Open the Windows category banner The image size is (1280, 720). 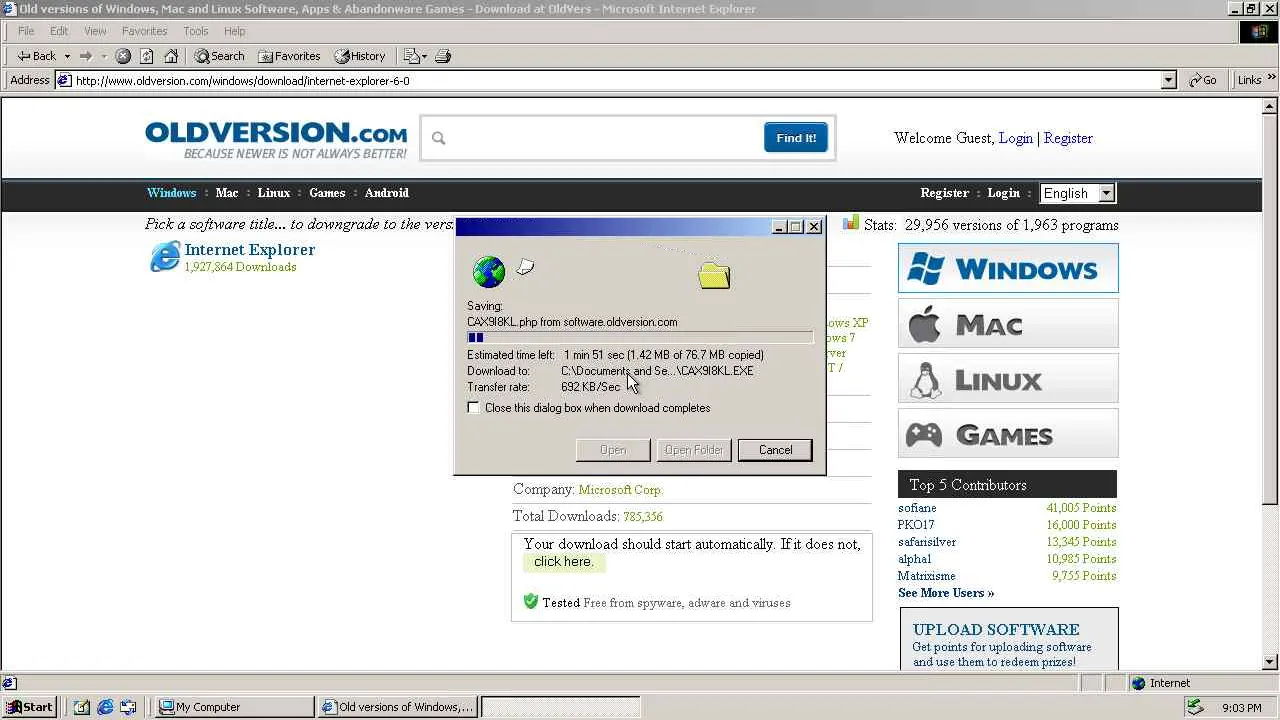pos(1008,268)
